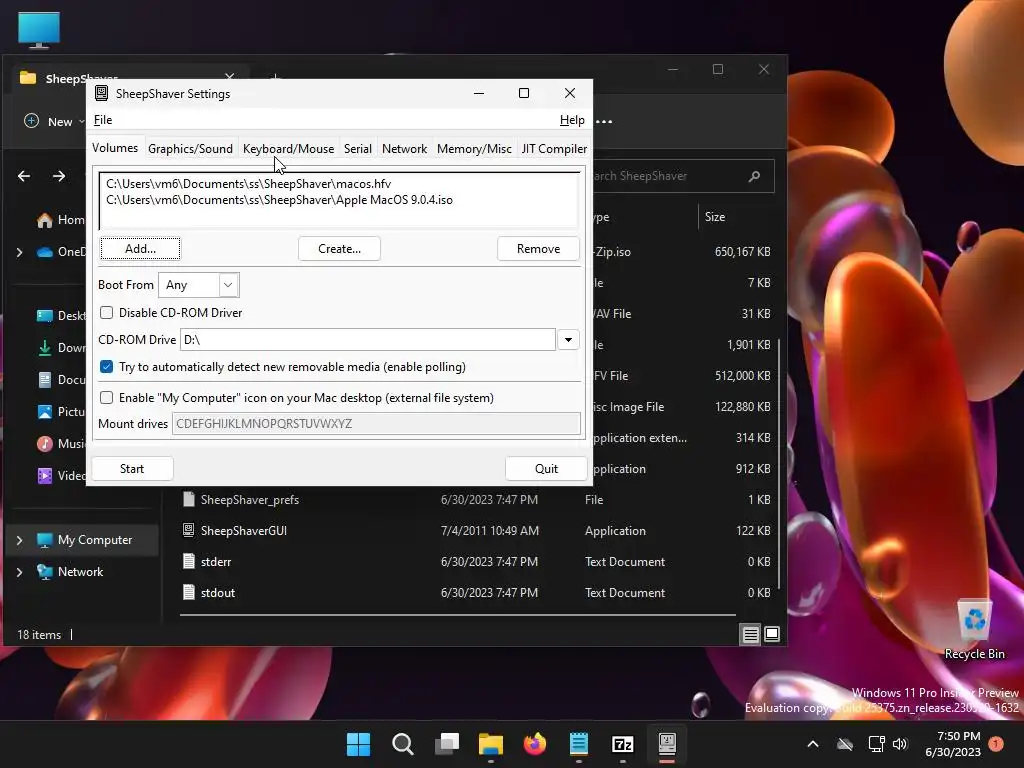Open Desktop in the Explorer sidebar
1024x768 pixels.
(x=60, y=316)
